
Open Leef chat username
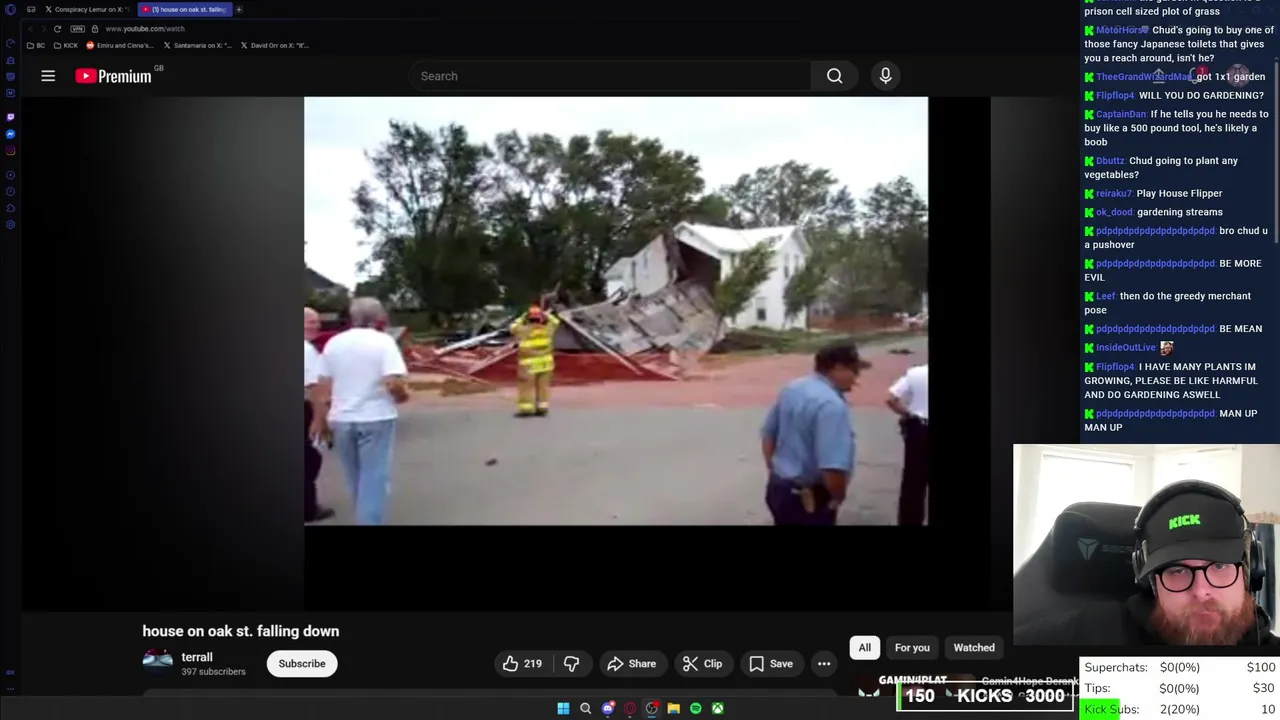point(1105,296)
